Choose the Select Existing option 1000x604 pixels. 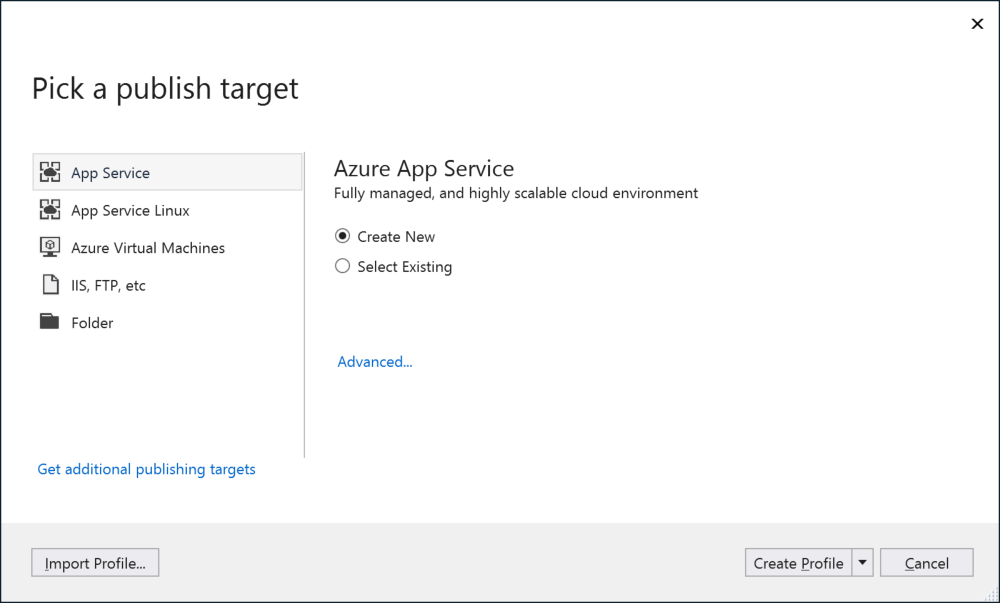click(341, 266)
